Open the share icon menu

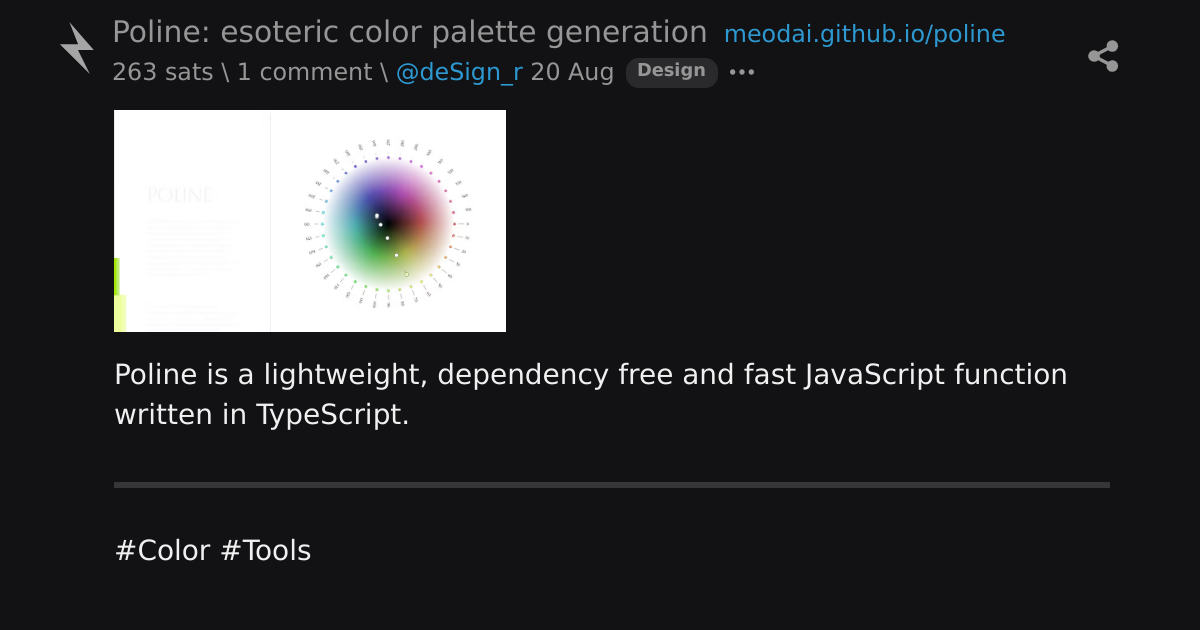click(1103, 56)
